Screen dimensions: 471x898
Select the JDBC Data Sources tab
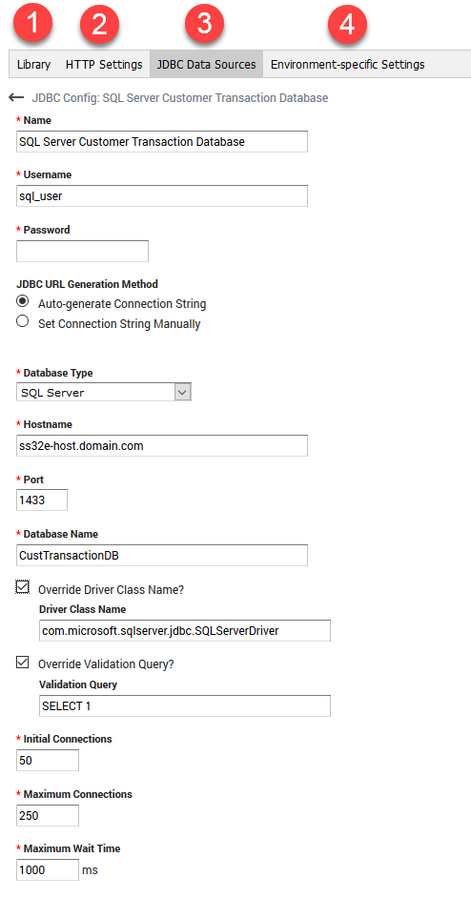tap(206, 64)
